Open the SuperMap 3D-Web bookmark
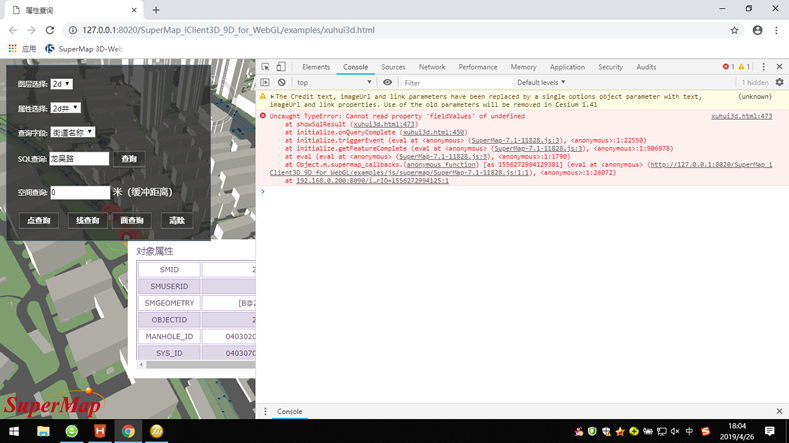Viewport: 789px width, 443px height. tap(84, 49)
